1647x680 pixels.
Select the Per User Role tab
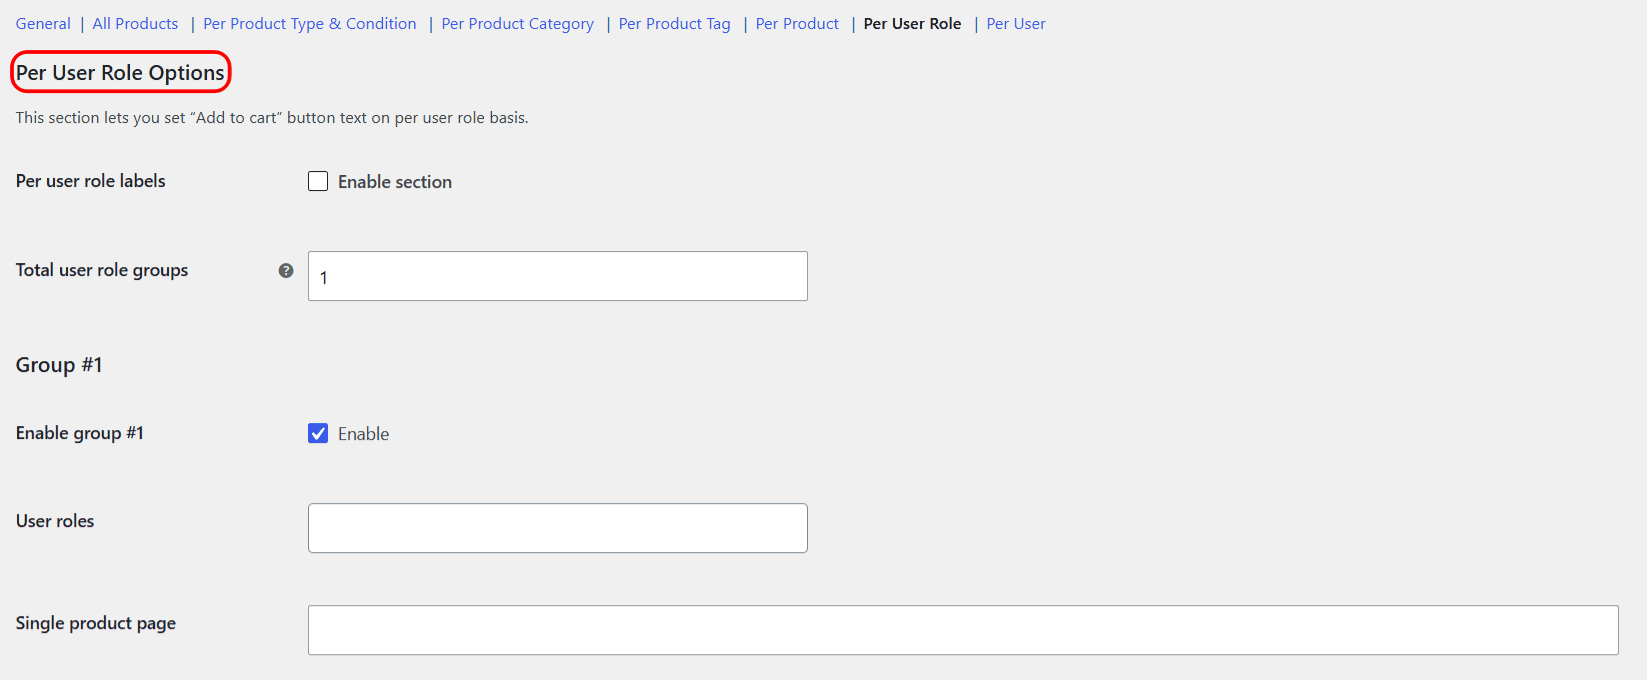pos(913,24)
